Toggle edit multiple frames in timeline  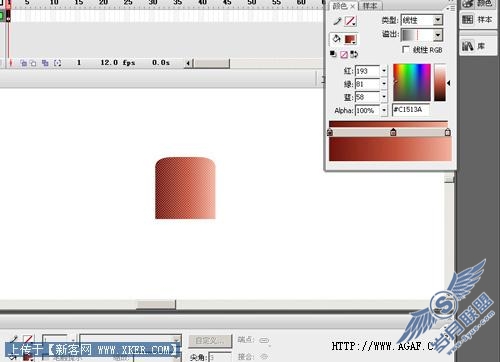point(45,63)
